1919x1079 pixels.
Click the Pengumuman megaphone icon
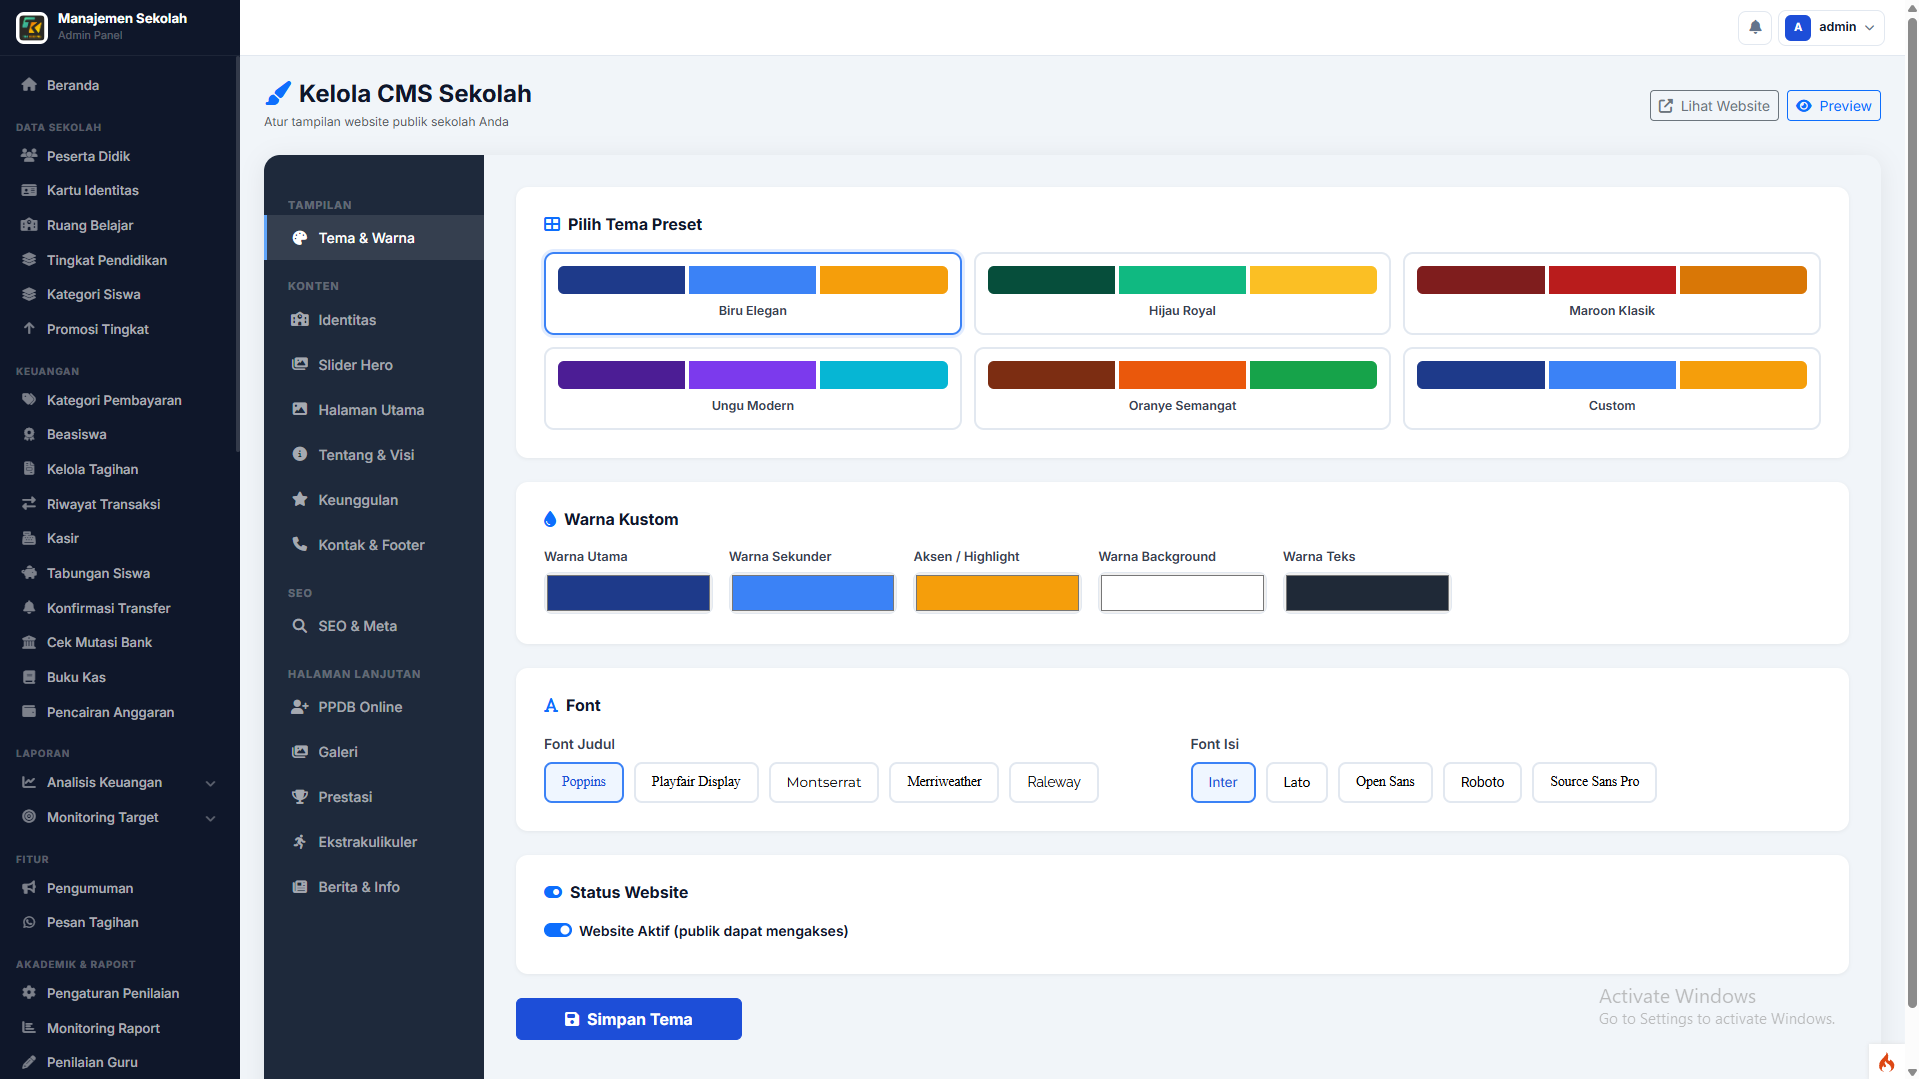(29, 888)
